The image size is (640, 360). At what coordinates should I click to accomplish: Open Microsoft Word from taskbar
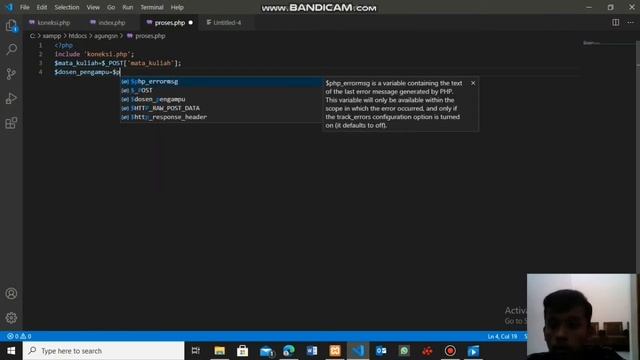(312, 351)
